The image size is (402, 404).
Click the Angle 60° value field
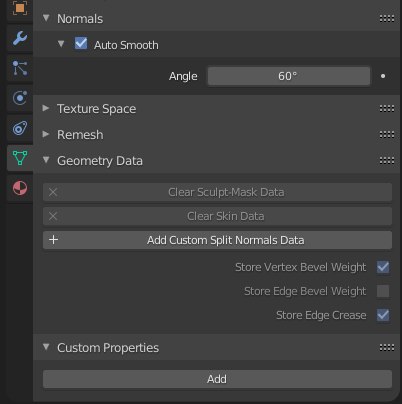[289, 76]
